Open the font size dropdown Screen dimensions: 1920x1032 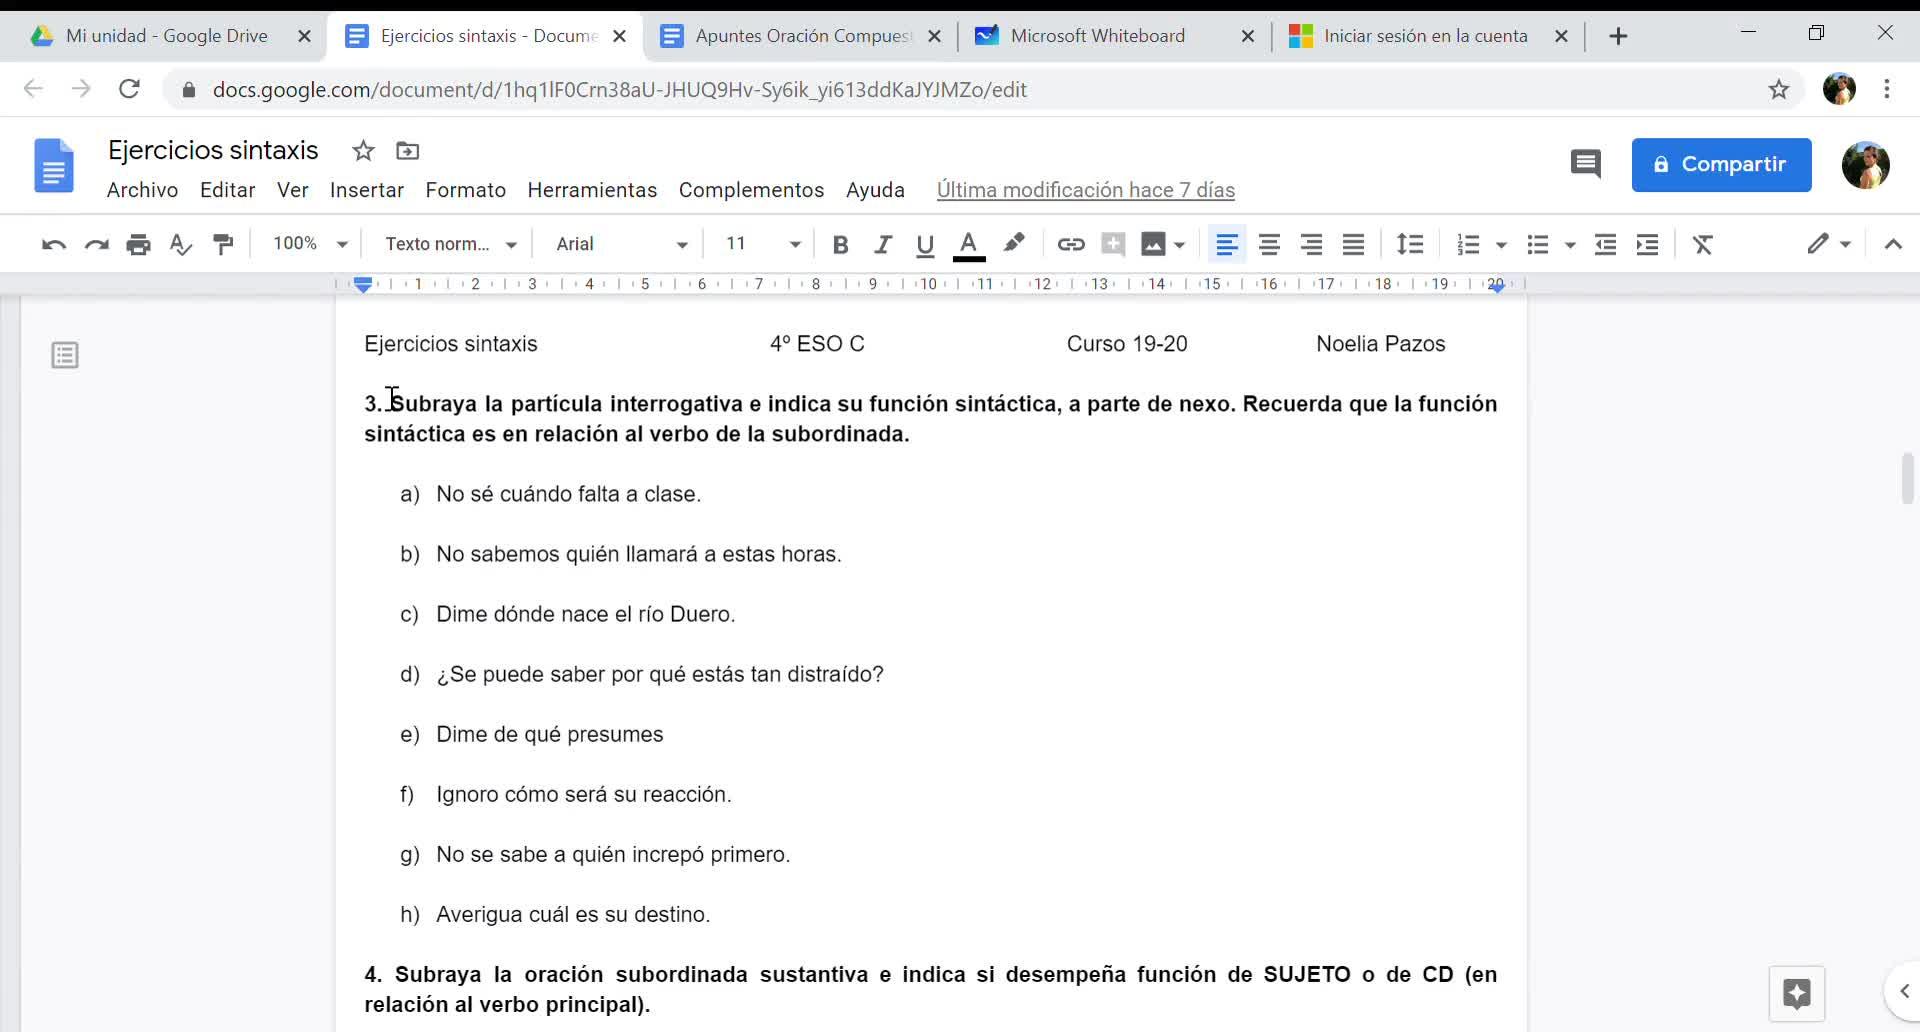click(763, 244)
